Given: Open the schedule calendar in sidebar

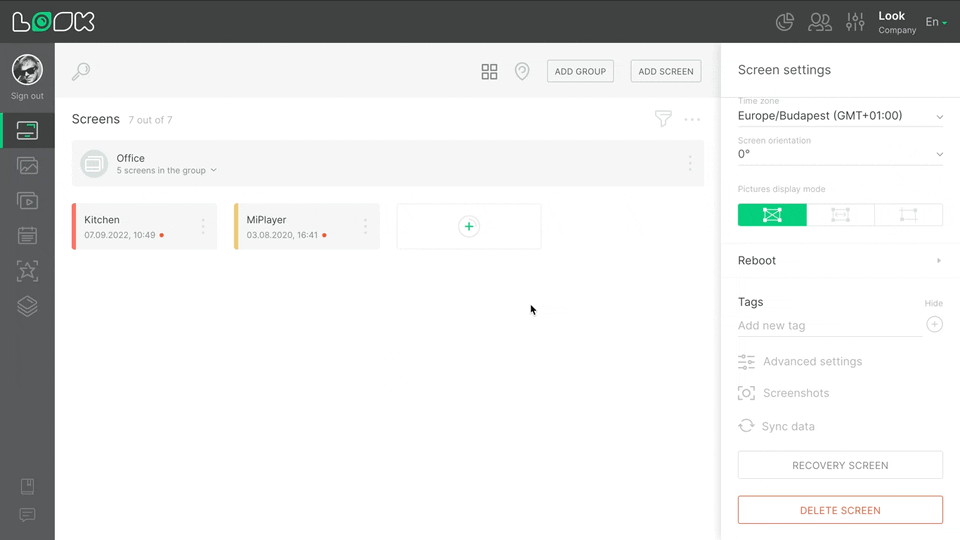Looking at the screenshot, I should tap(27, 236).
